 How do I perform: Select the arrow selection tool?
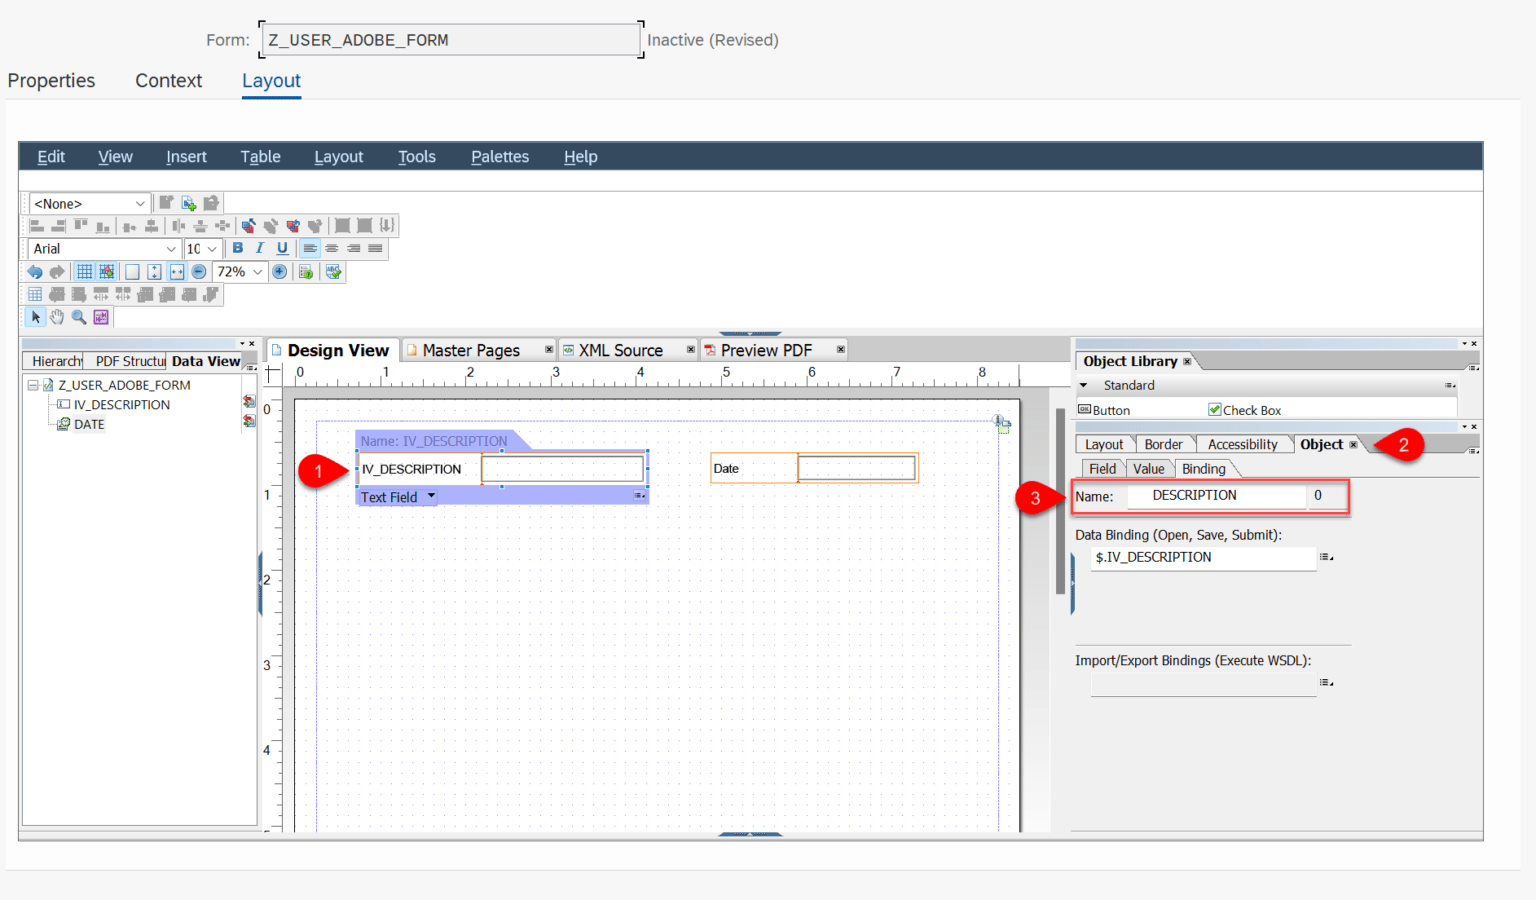(35, 316)
